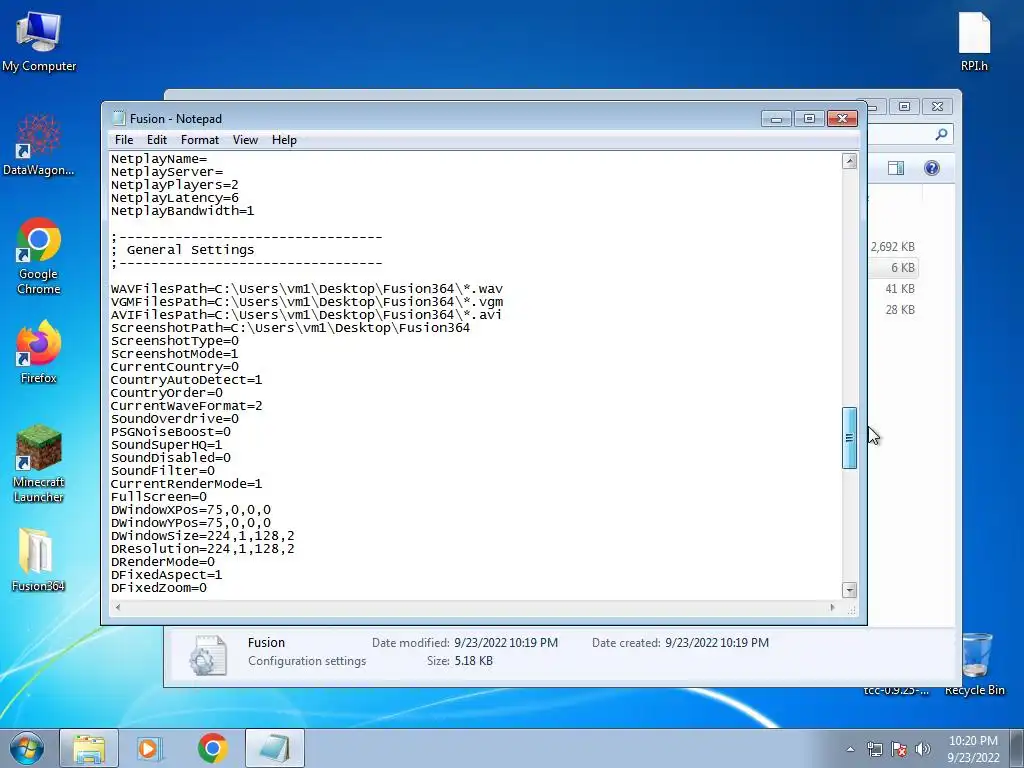The image size is (1024, 768).
Task: Click Explorer window search magnifier icon
Action: (941, 134)
